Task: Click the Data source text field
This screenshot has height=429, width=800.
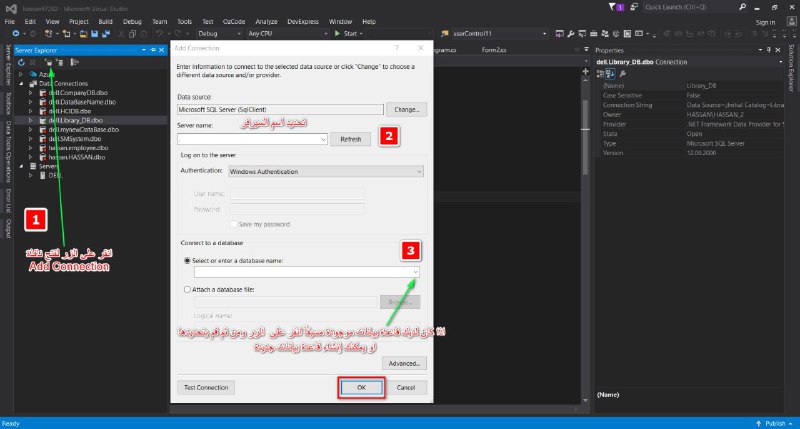Action: click(280, 110)
